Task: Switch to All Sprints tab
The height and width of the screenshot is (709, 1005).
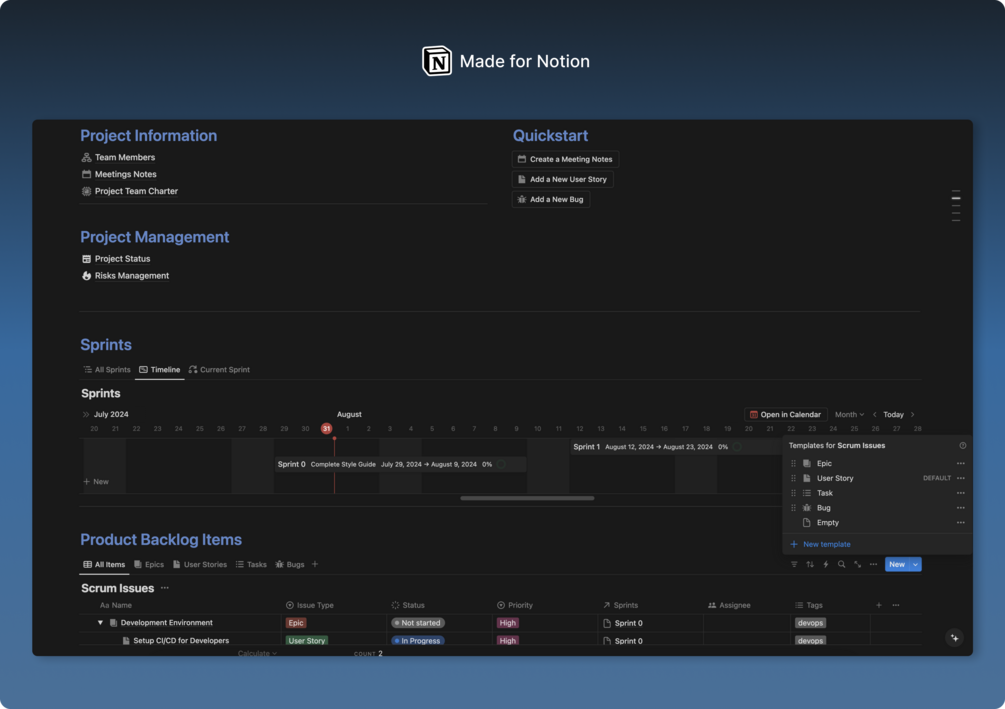Action: click(x=107, y=370)
